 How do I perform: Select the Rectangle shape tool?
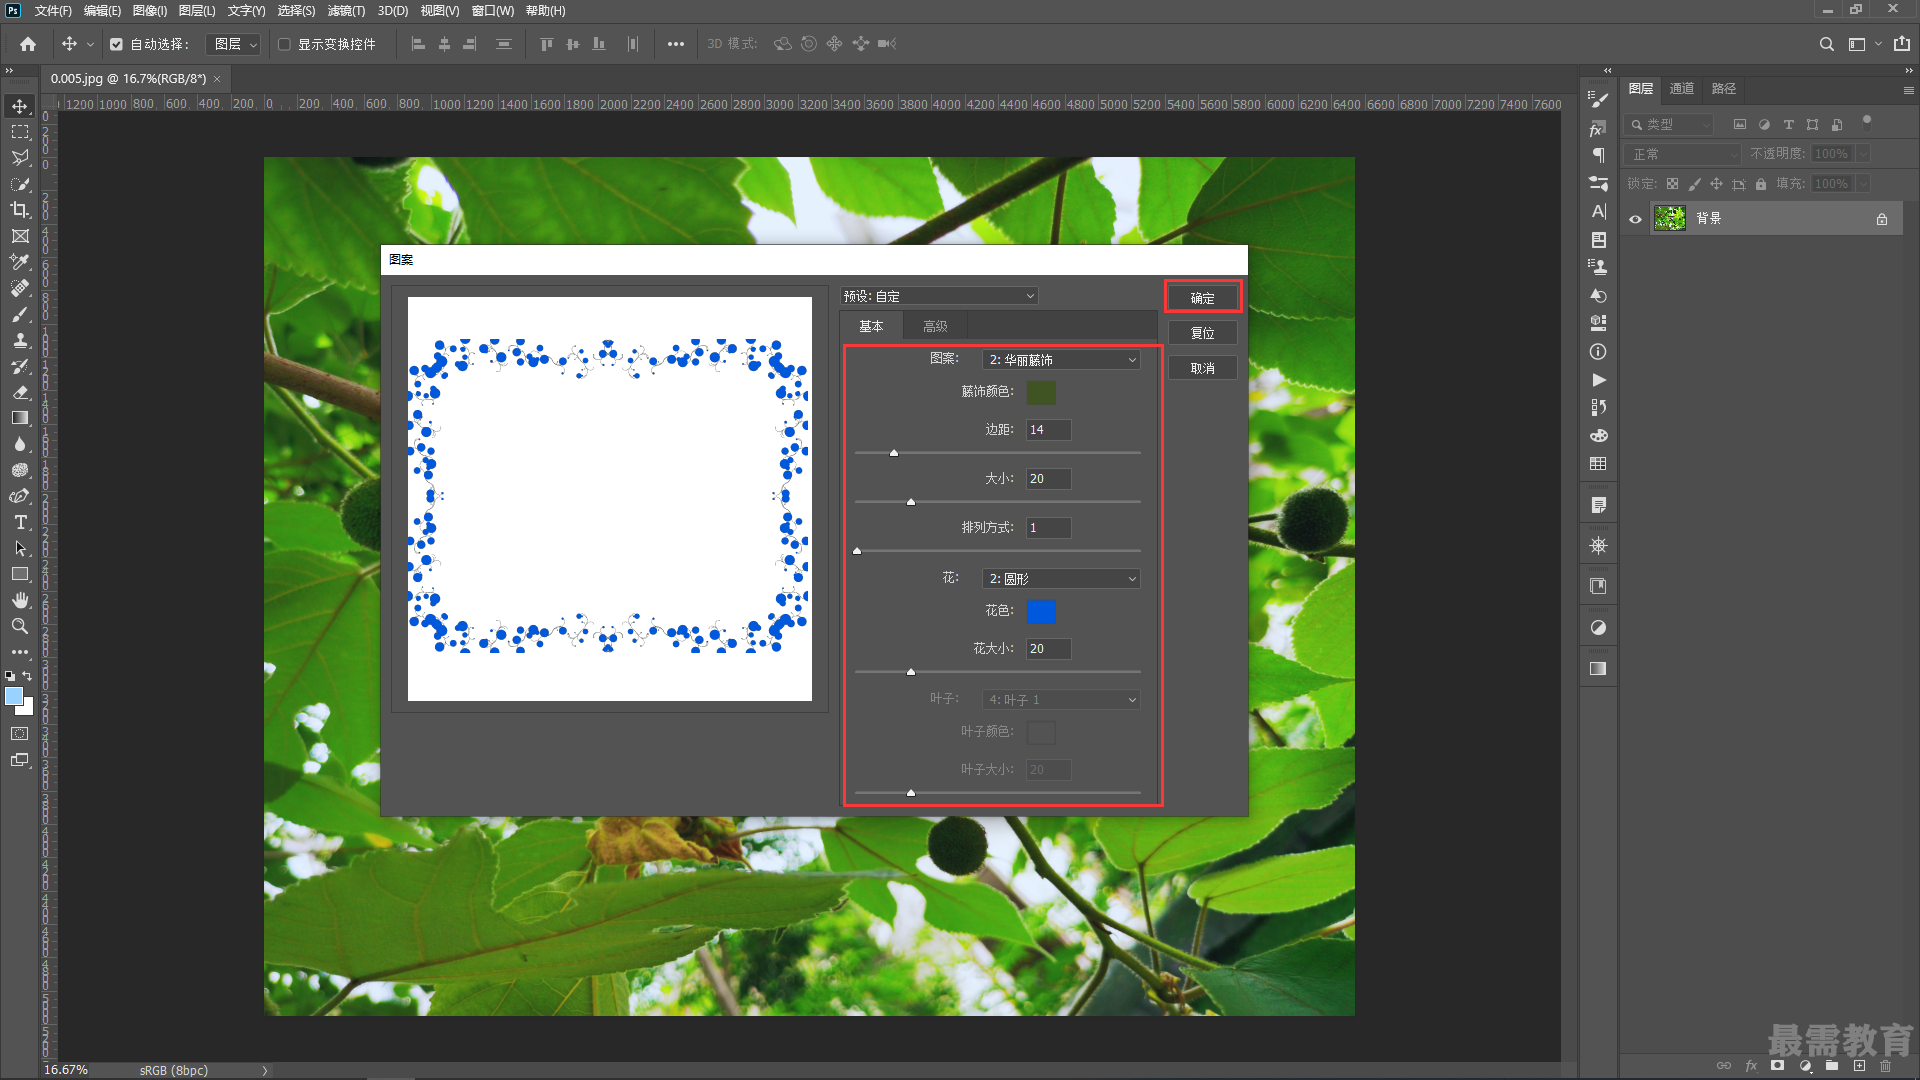pyautogui.click(x=20, y=574)
